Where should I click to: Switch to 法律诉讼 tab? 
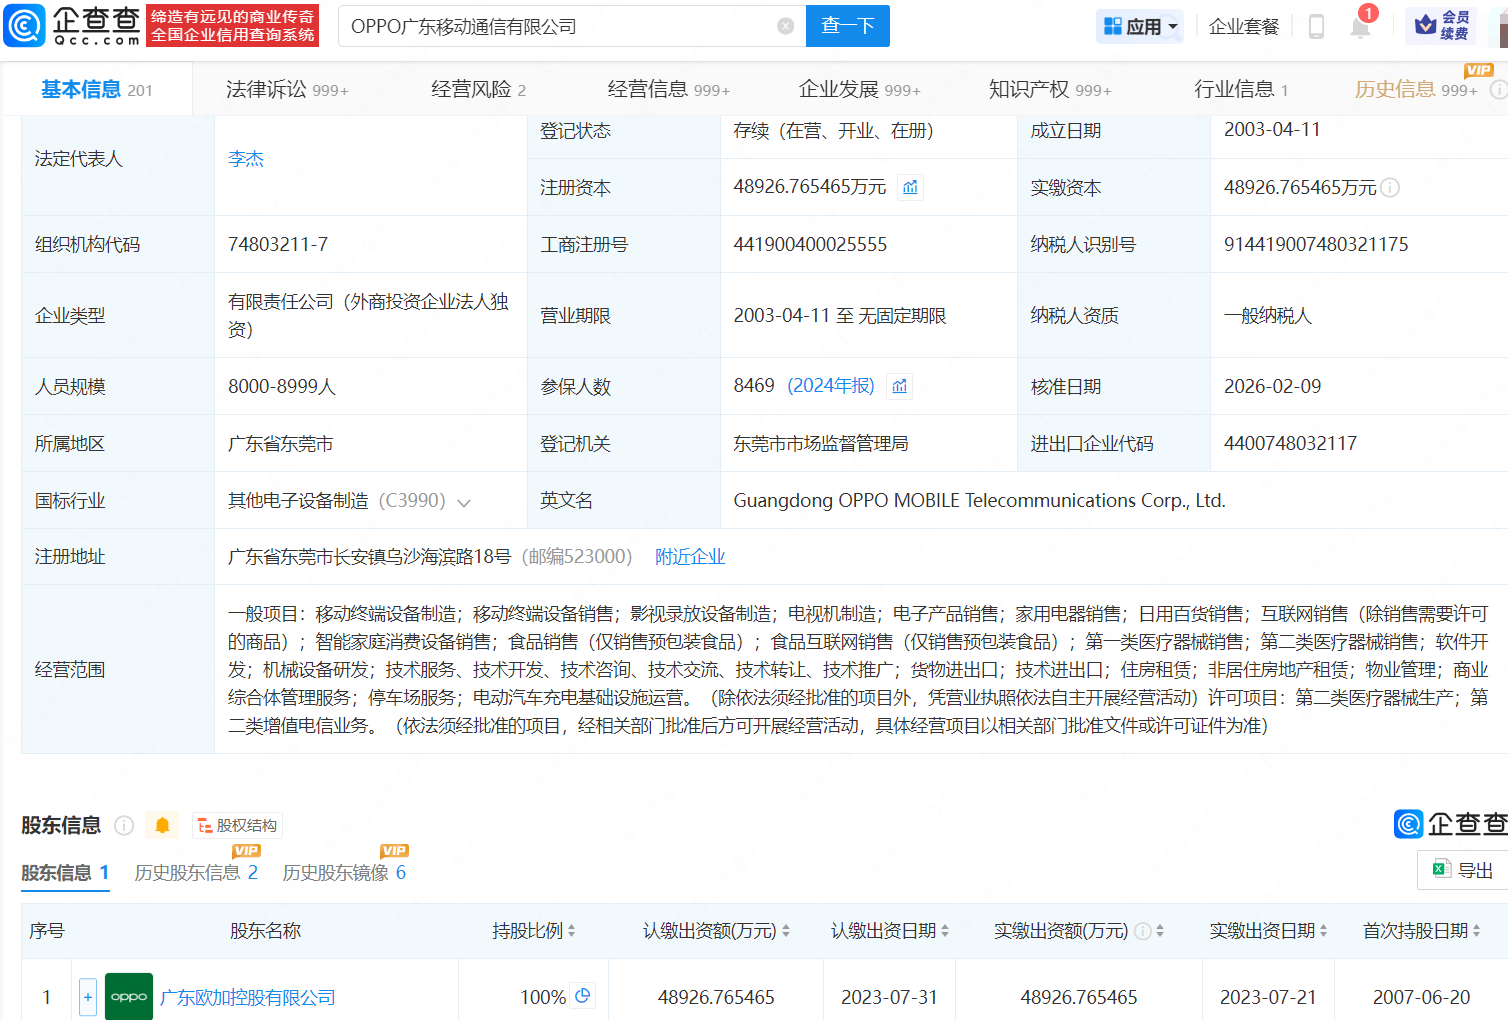(x=287, y=90)
